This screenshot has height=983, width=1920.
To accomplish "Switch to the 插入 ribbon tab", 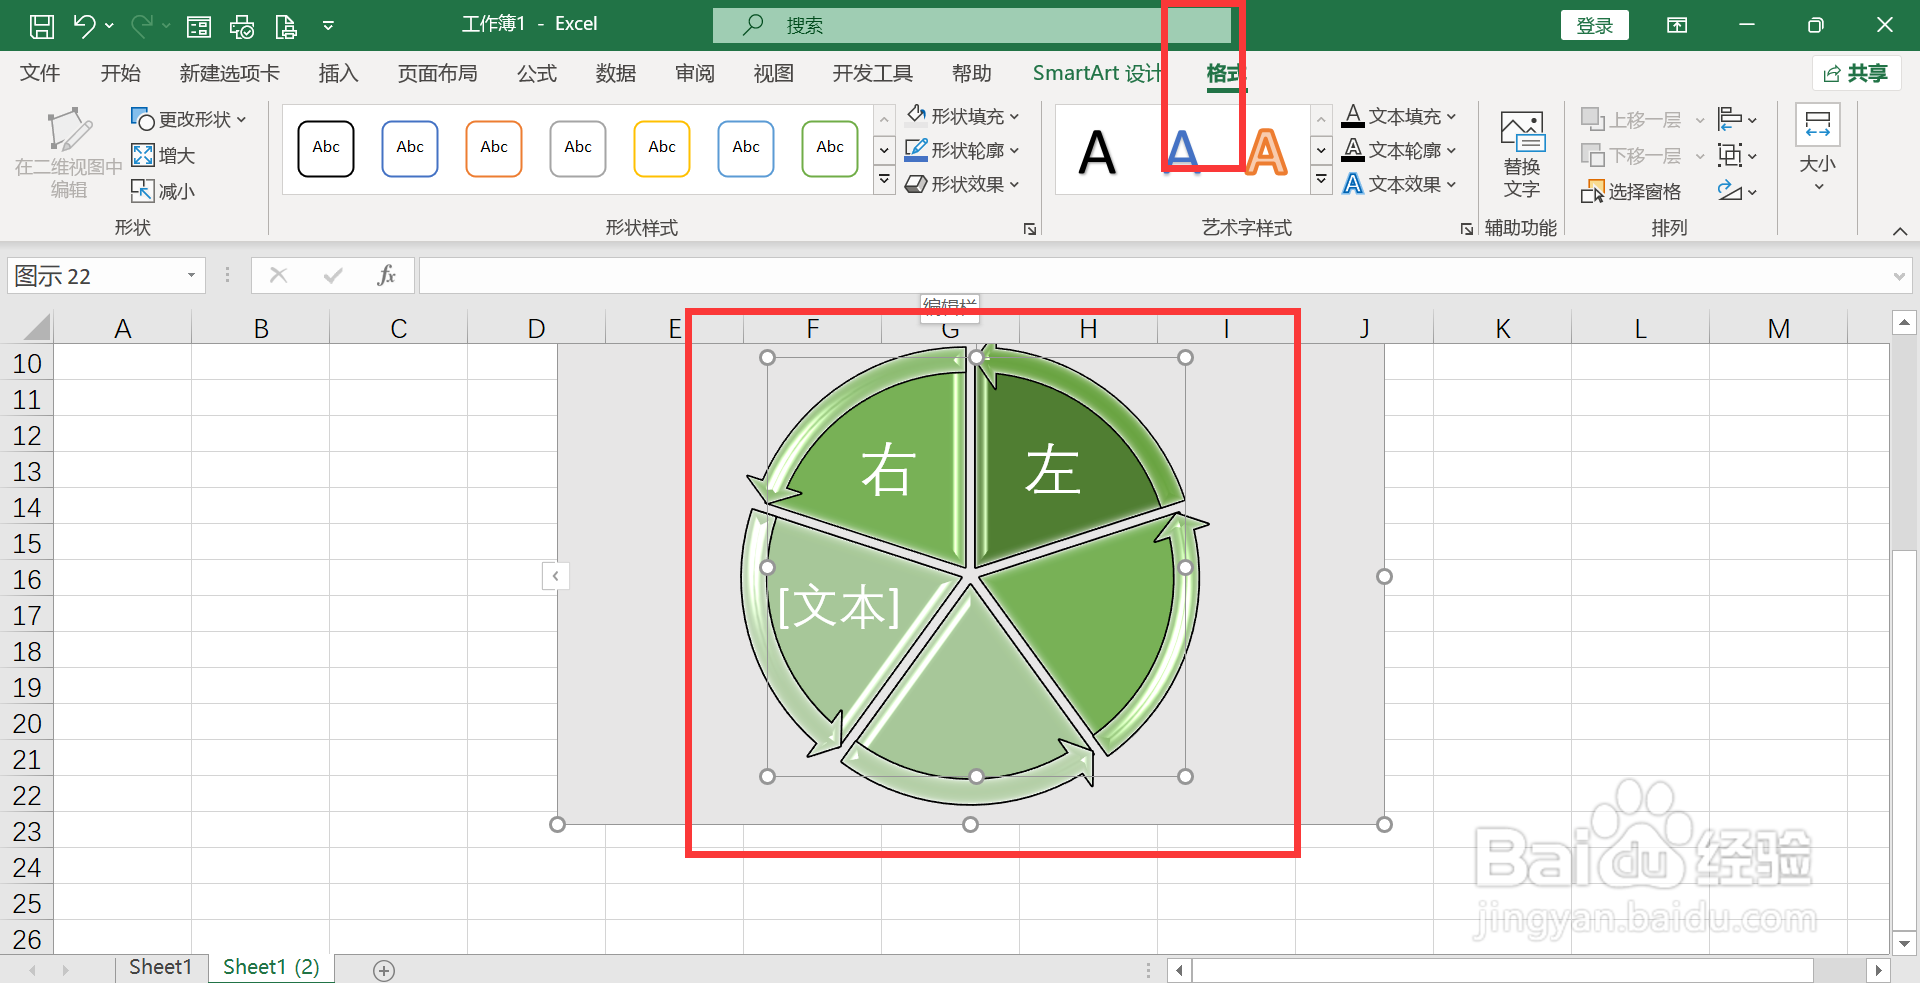I will click(x=337, y=72).
